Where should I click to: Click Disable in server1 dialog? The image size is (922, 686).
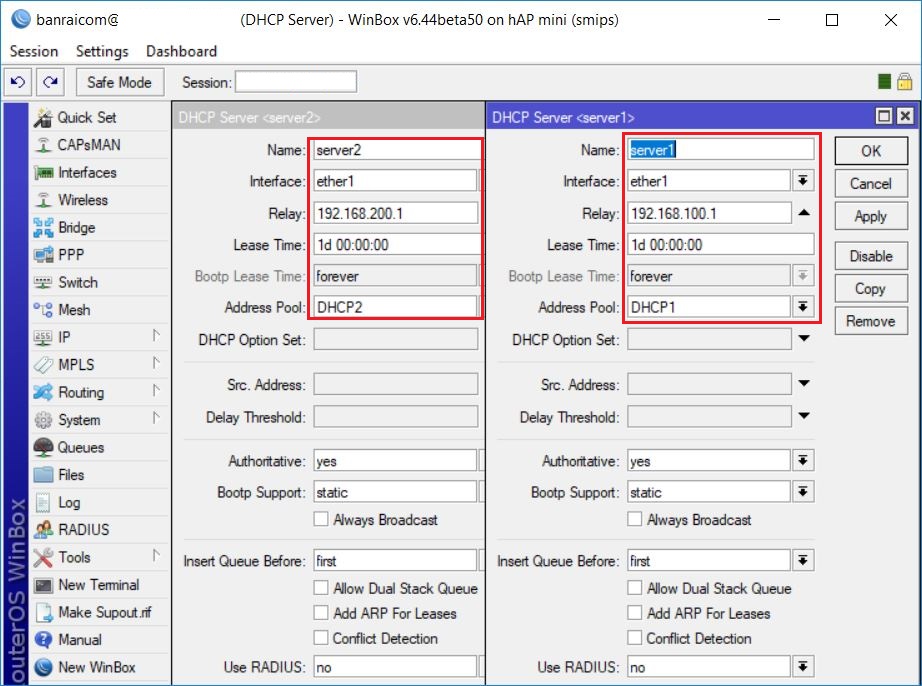[871, 256]
